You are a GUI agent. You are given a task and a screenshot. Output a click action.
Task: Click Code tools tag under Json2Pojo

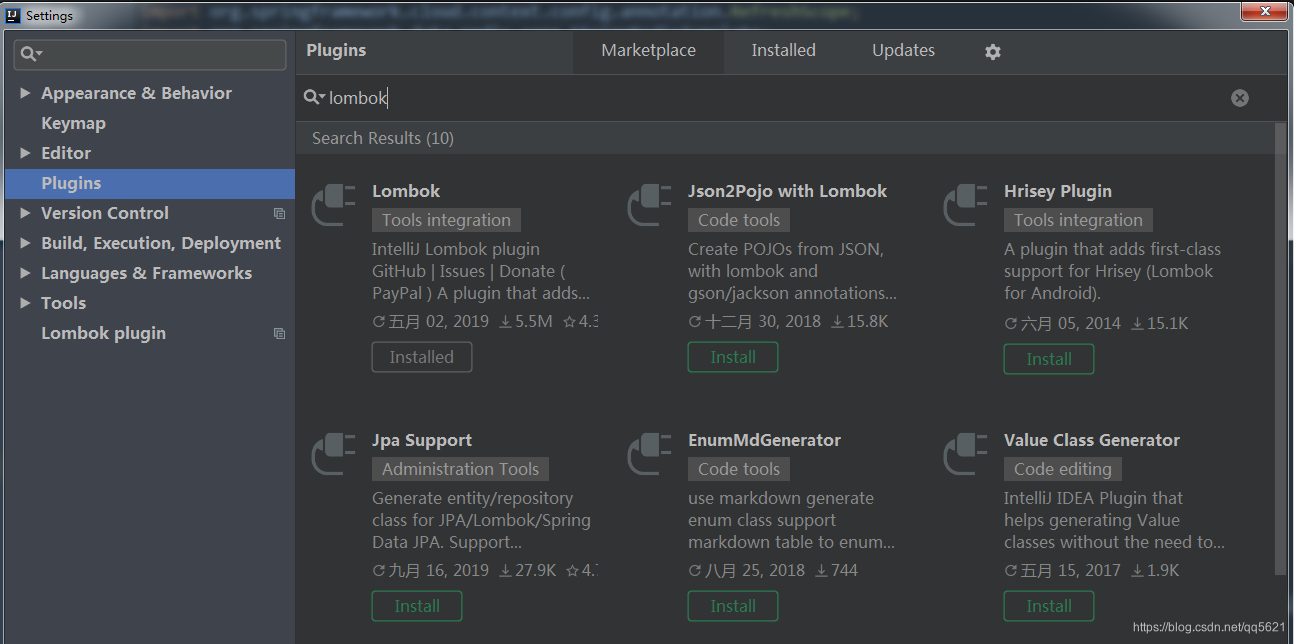coord(739,221)
